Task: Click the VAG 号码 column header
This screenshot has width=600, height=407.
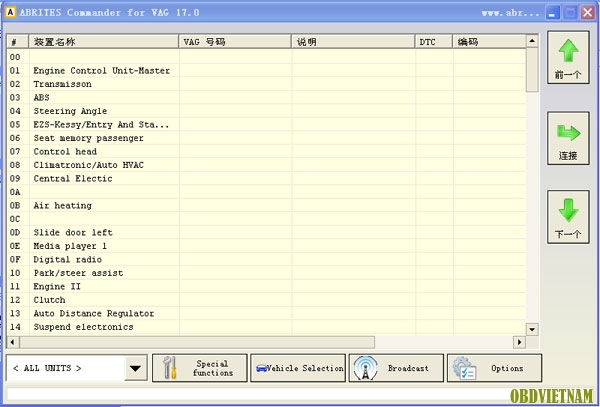Action: tap(235, 42)
